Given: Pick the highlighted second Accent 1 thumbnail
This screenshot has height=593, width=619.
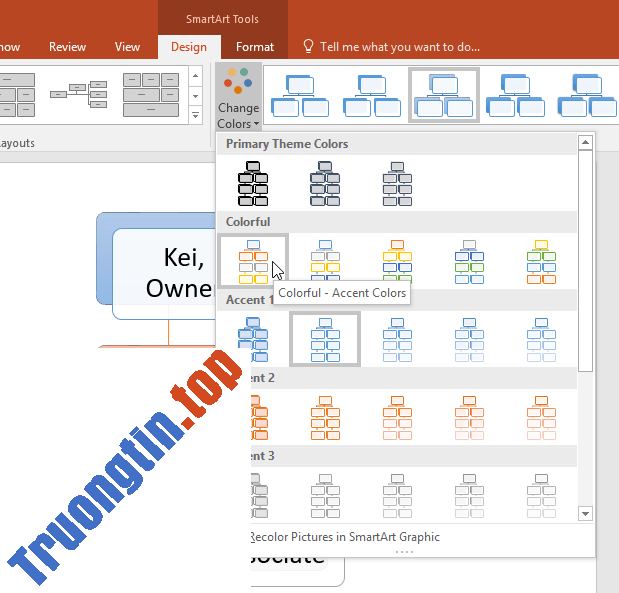Looking at the screenshot, I should 325,339.
